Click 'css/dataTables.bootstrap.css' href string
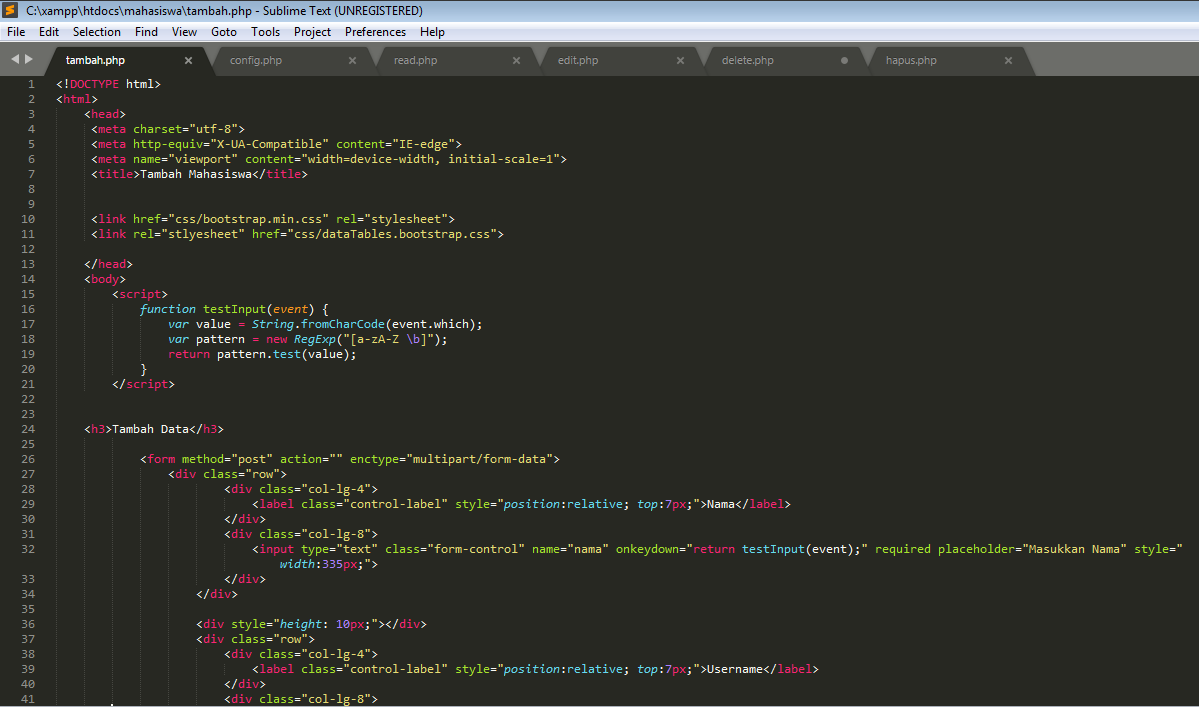Image resolution: width=1199 pixels, height=707 pixels. coord(392,235)
